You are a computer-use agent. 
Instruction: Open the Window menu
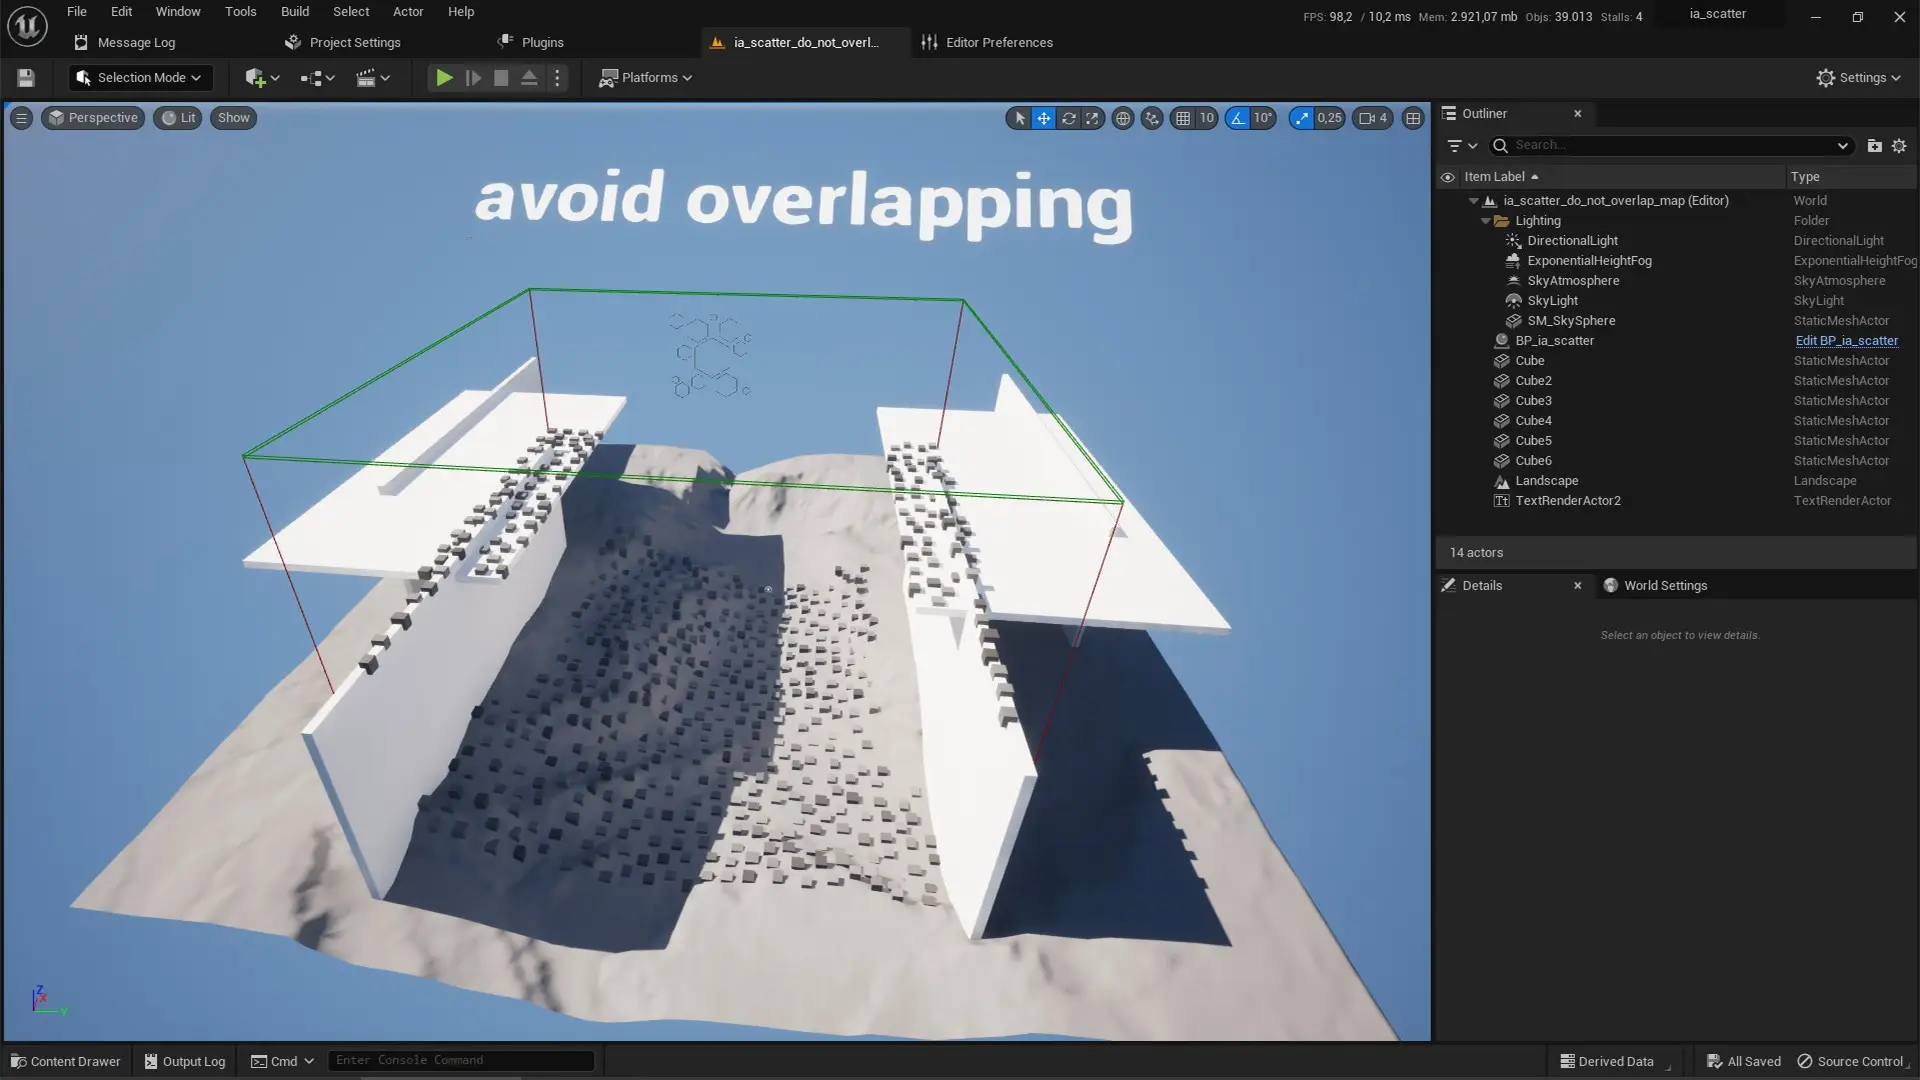click(x=178, y=12)
